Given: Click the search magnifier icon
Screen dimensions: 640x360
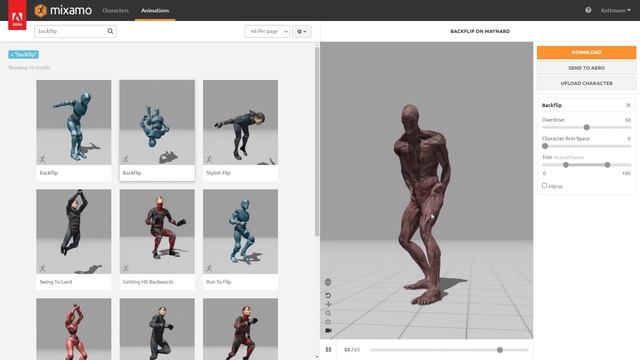Looking at the screenshot, I should click(110, 31).
